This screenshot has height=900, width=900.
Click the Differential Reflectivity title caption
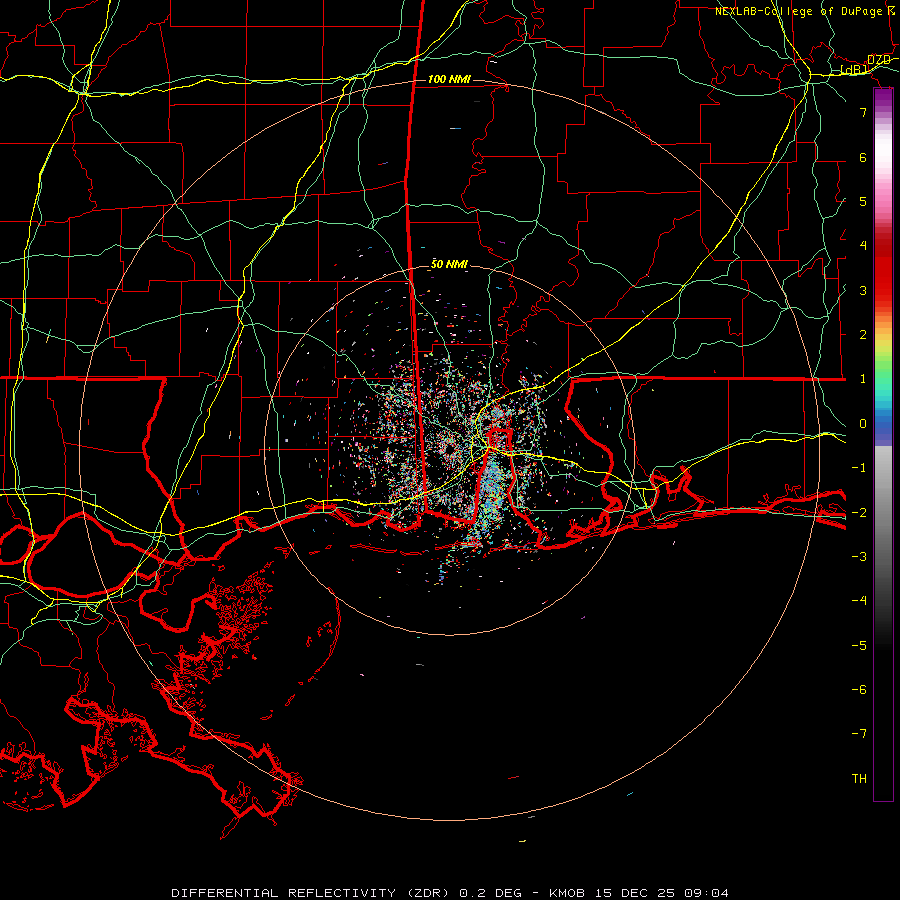pos(450,893)
